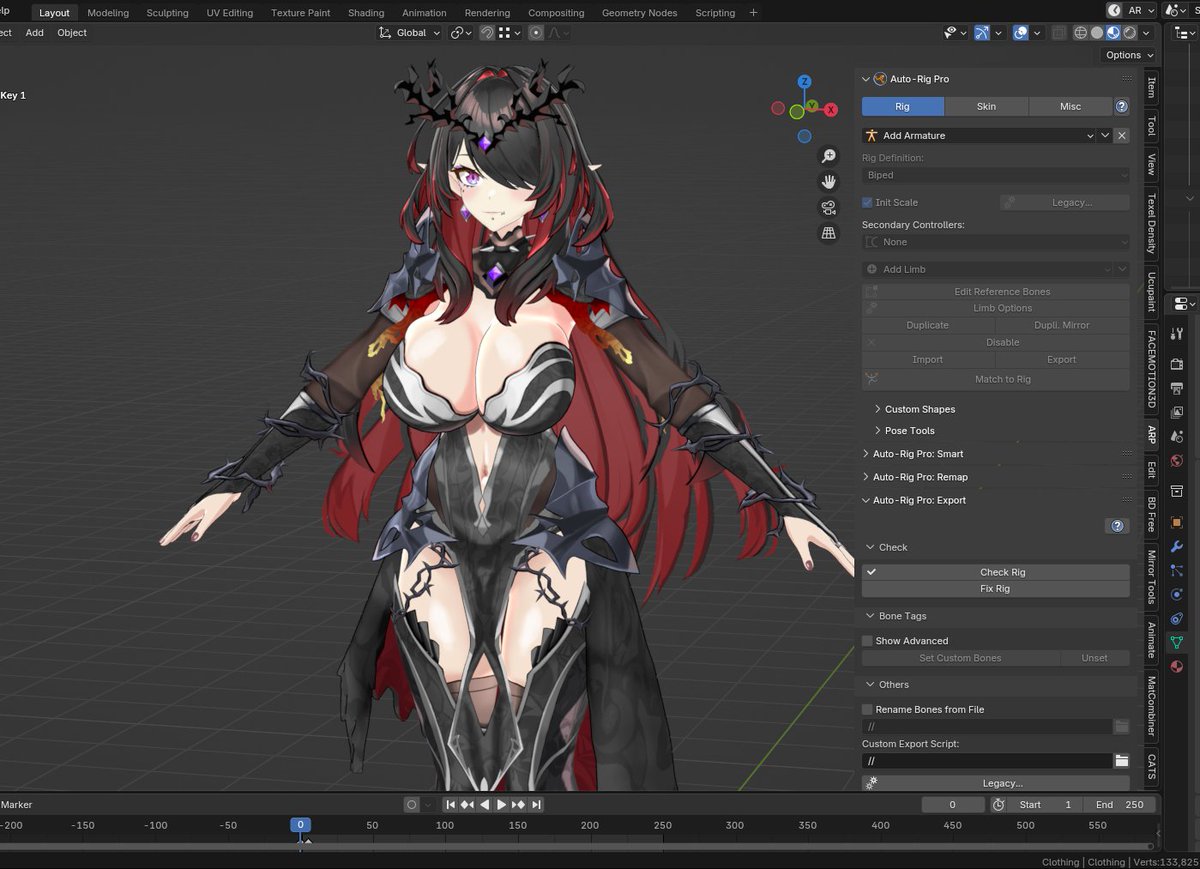This screenshot has width=1200, height=869.
Task: Open the Output properties printer icon
Action: click(x=1177, y=388)
